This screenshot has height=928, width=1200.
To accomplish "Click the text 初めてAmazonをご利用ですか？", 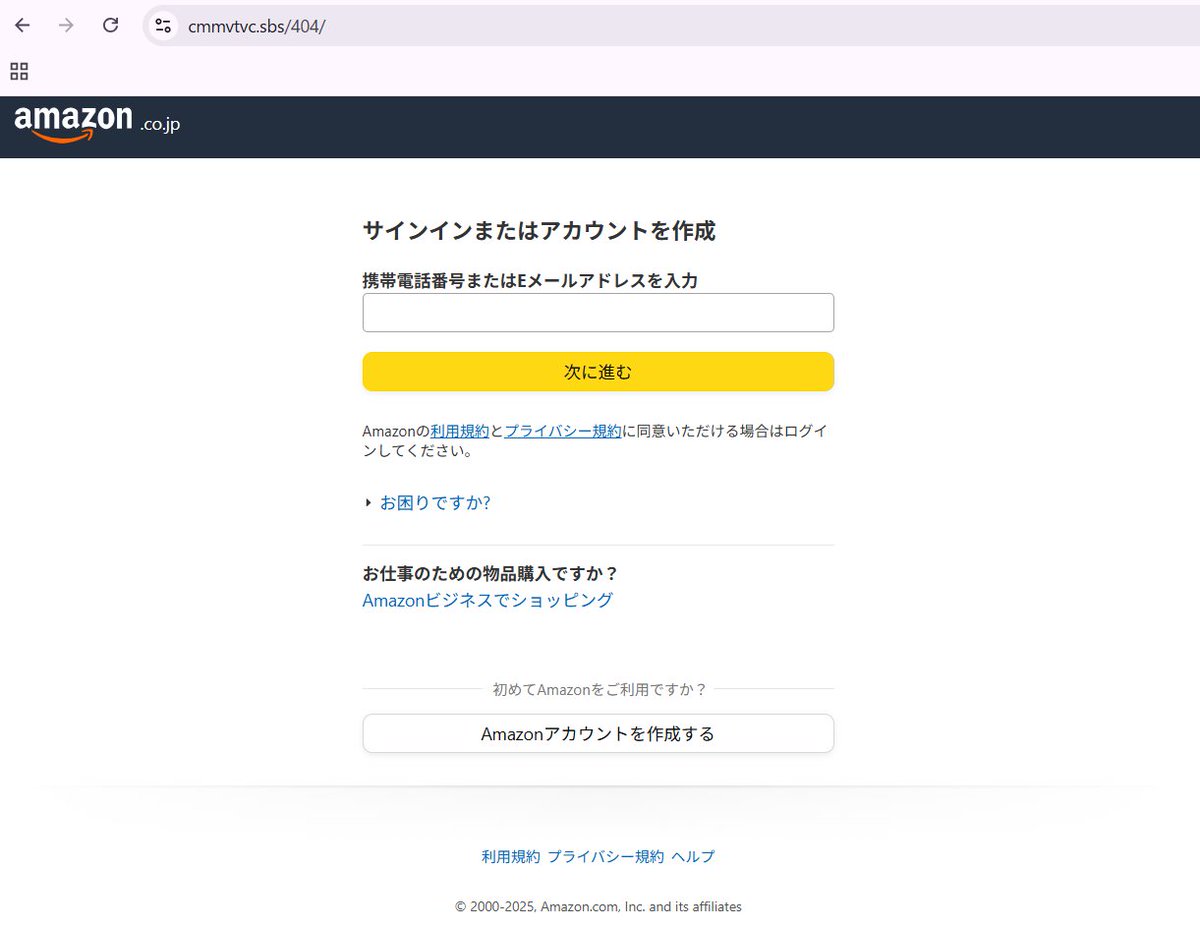I will 600,689.
